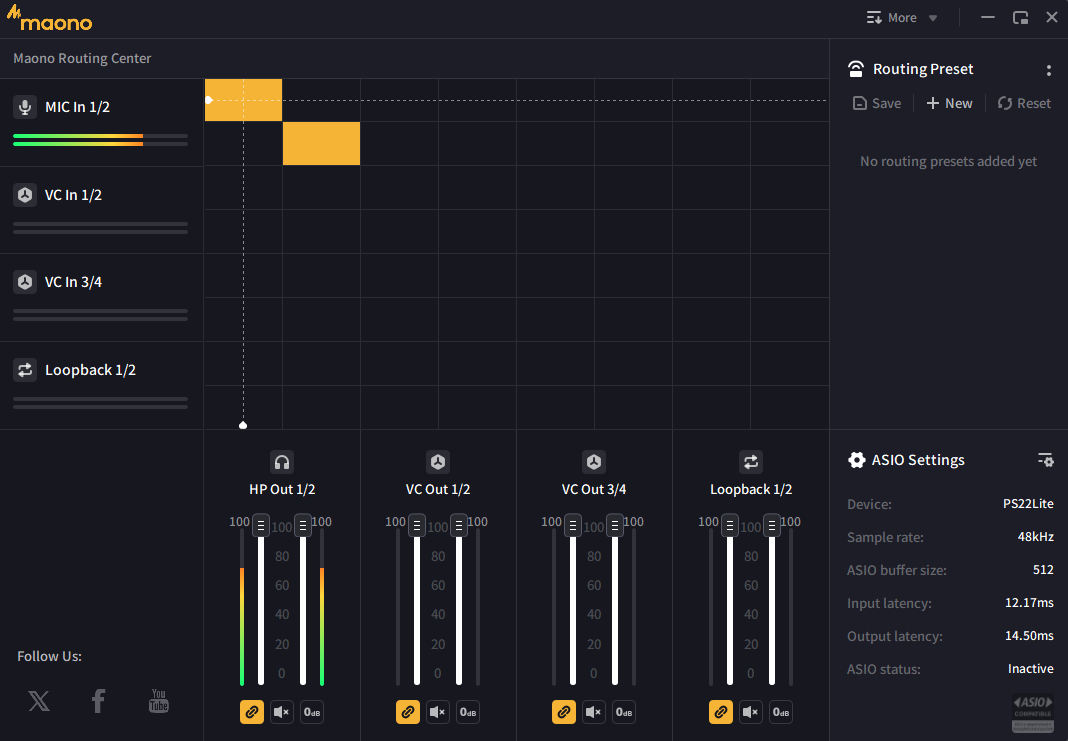
Task: Click the VC Out 1/2 icon
Action: pos(438,462)
